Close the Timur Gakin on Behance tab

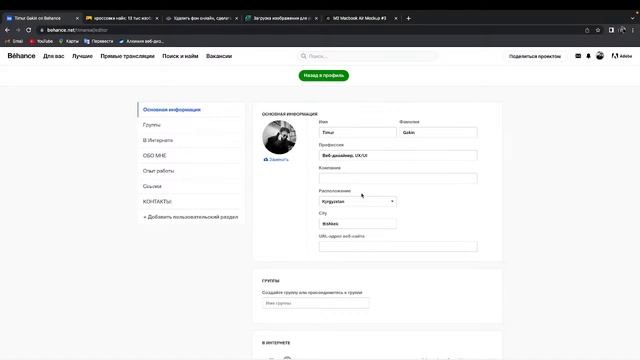pos(77,18)
